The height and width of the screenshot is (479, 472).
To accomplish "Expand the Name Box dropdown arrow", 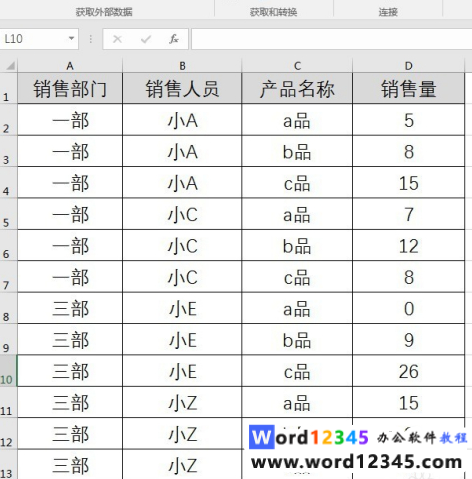I will pos(71,39).
